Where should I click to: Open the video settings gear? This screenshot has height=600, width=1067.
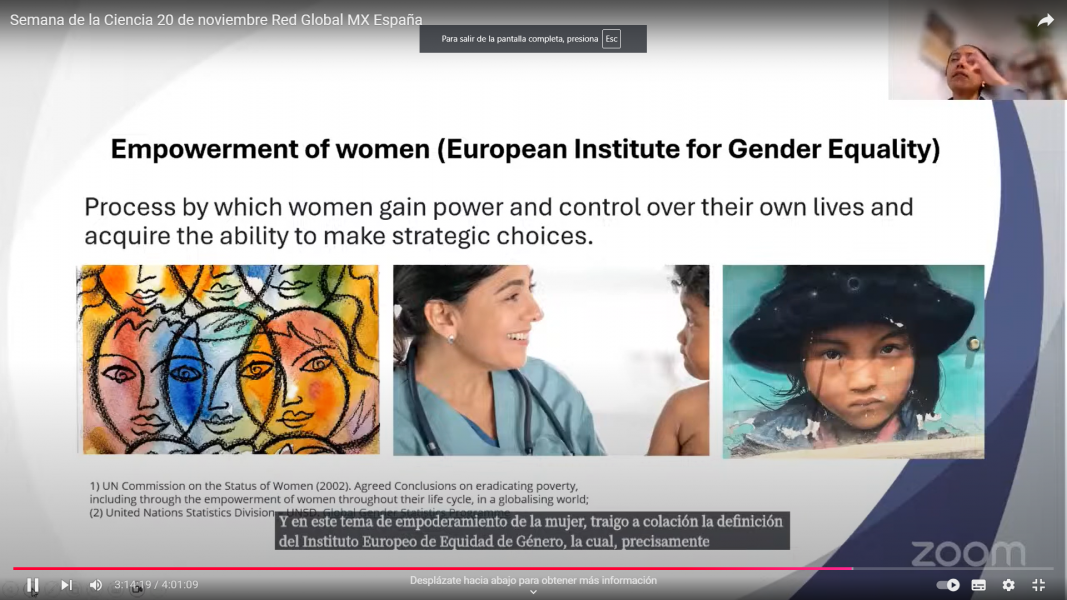1008,585
